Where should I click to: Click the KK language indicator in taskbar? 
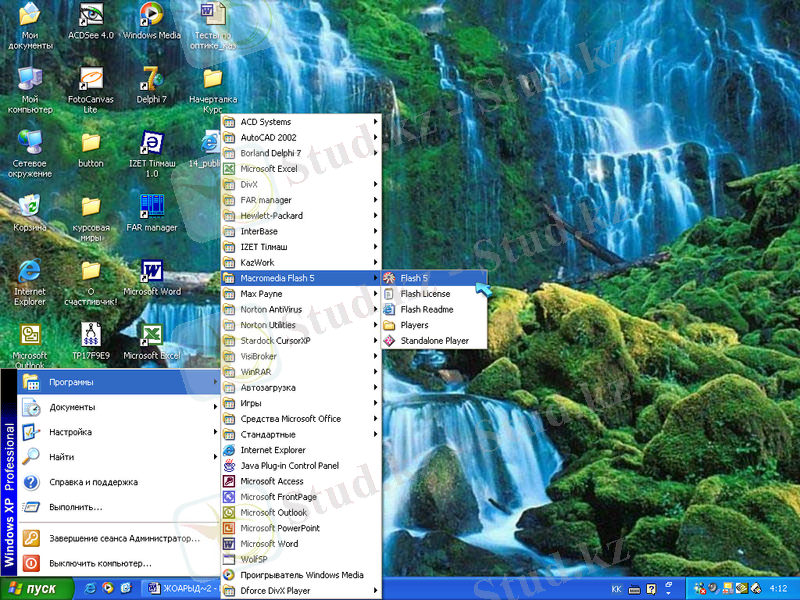tap(617, 589)
